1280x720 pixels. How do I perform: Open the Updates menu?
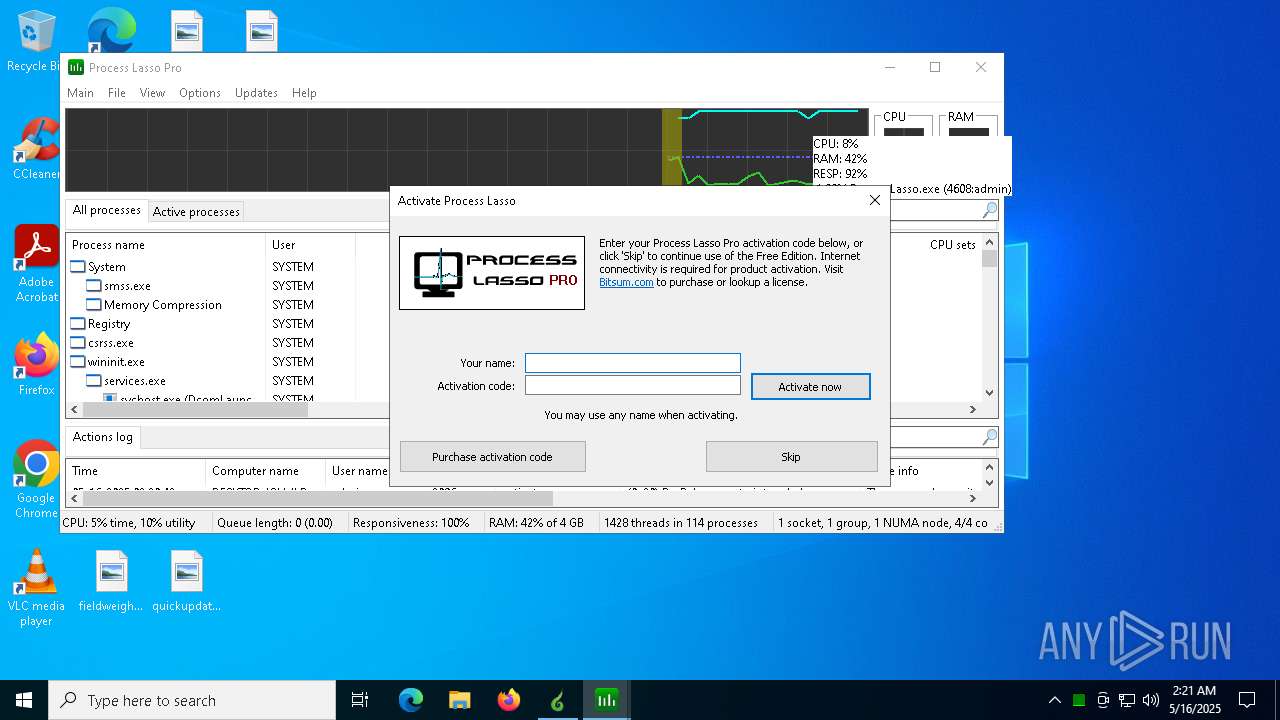(x=256, y=93)
